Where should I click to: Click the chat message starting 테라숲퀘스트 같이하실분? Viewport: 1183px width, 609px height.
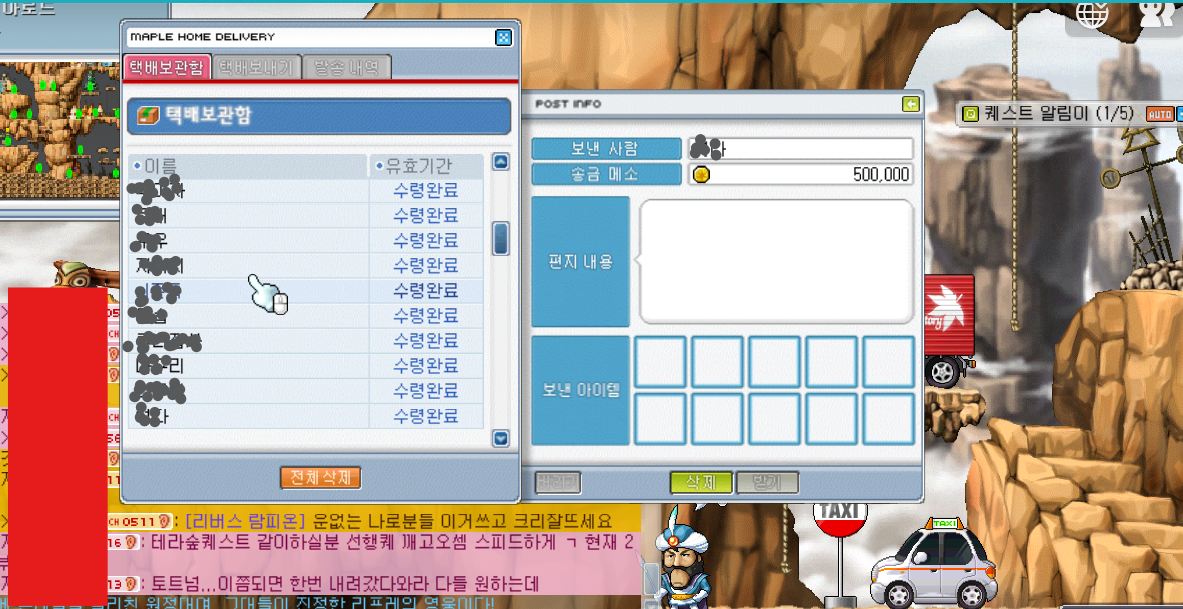pyautogui.click(x=392, y=542)
